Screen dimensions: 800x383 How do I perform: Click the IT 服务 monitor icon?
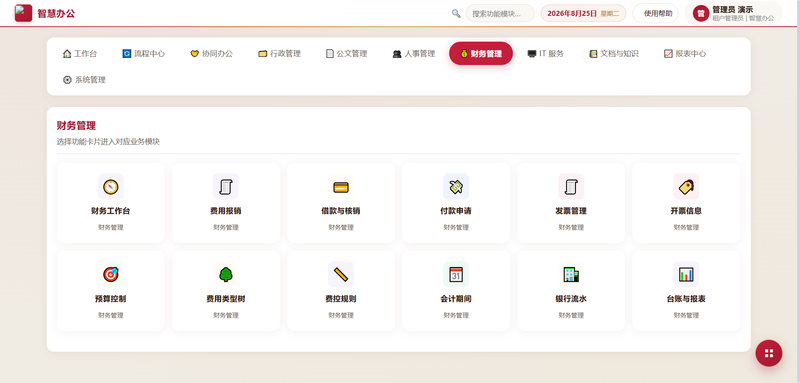[x=532, y=54]
